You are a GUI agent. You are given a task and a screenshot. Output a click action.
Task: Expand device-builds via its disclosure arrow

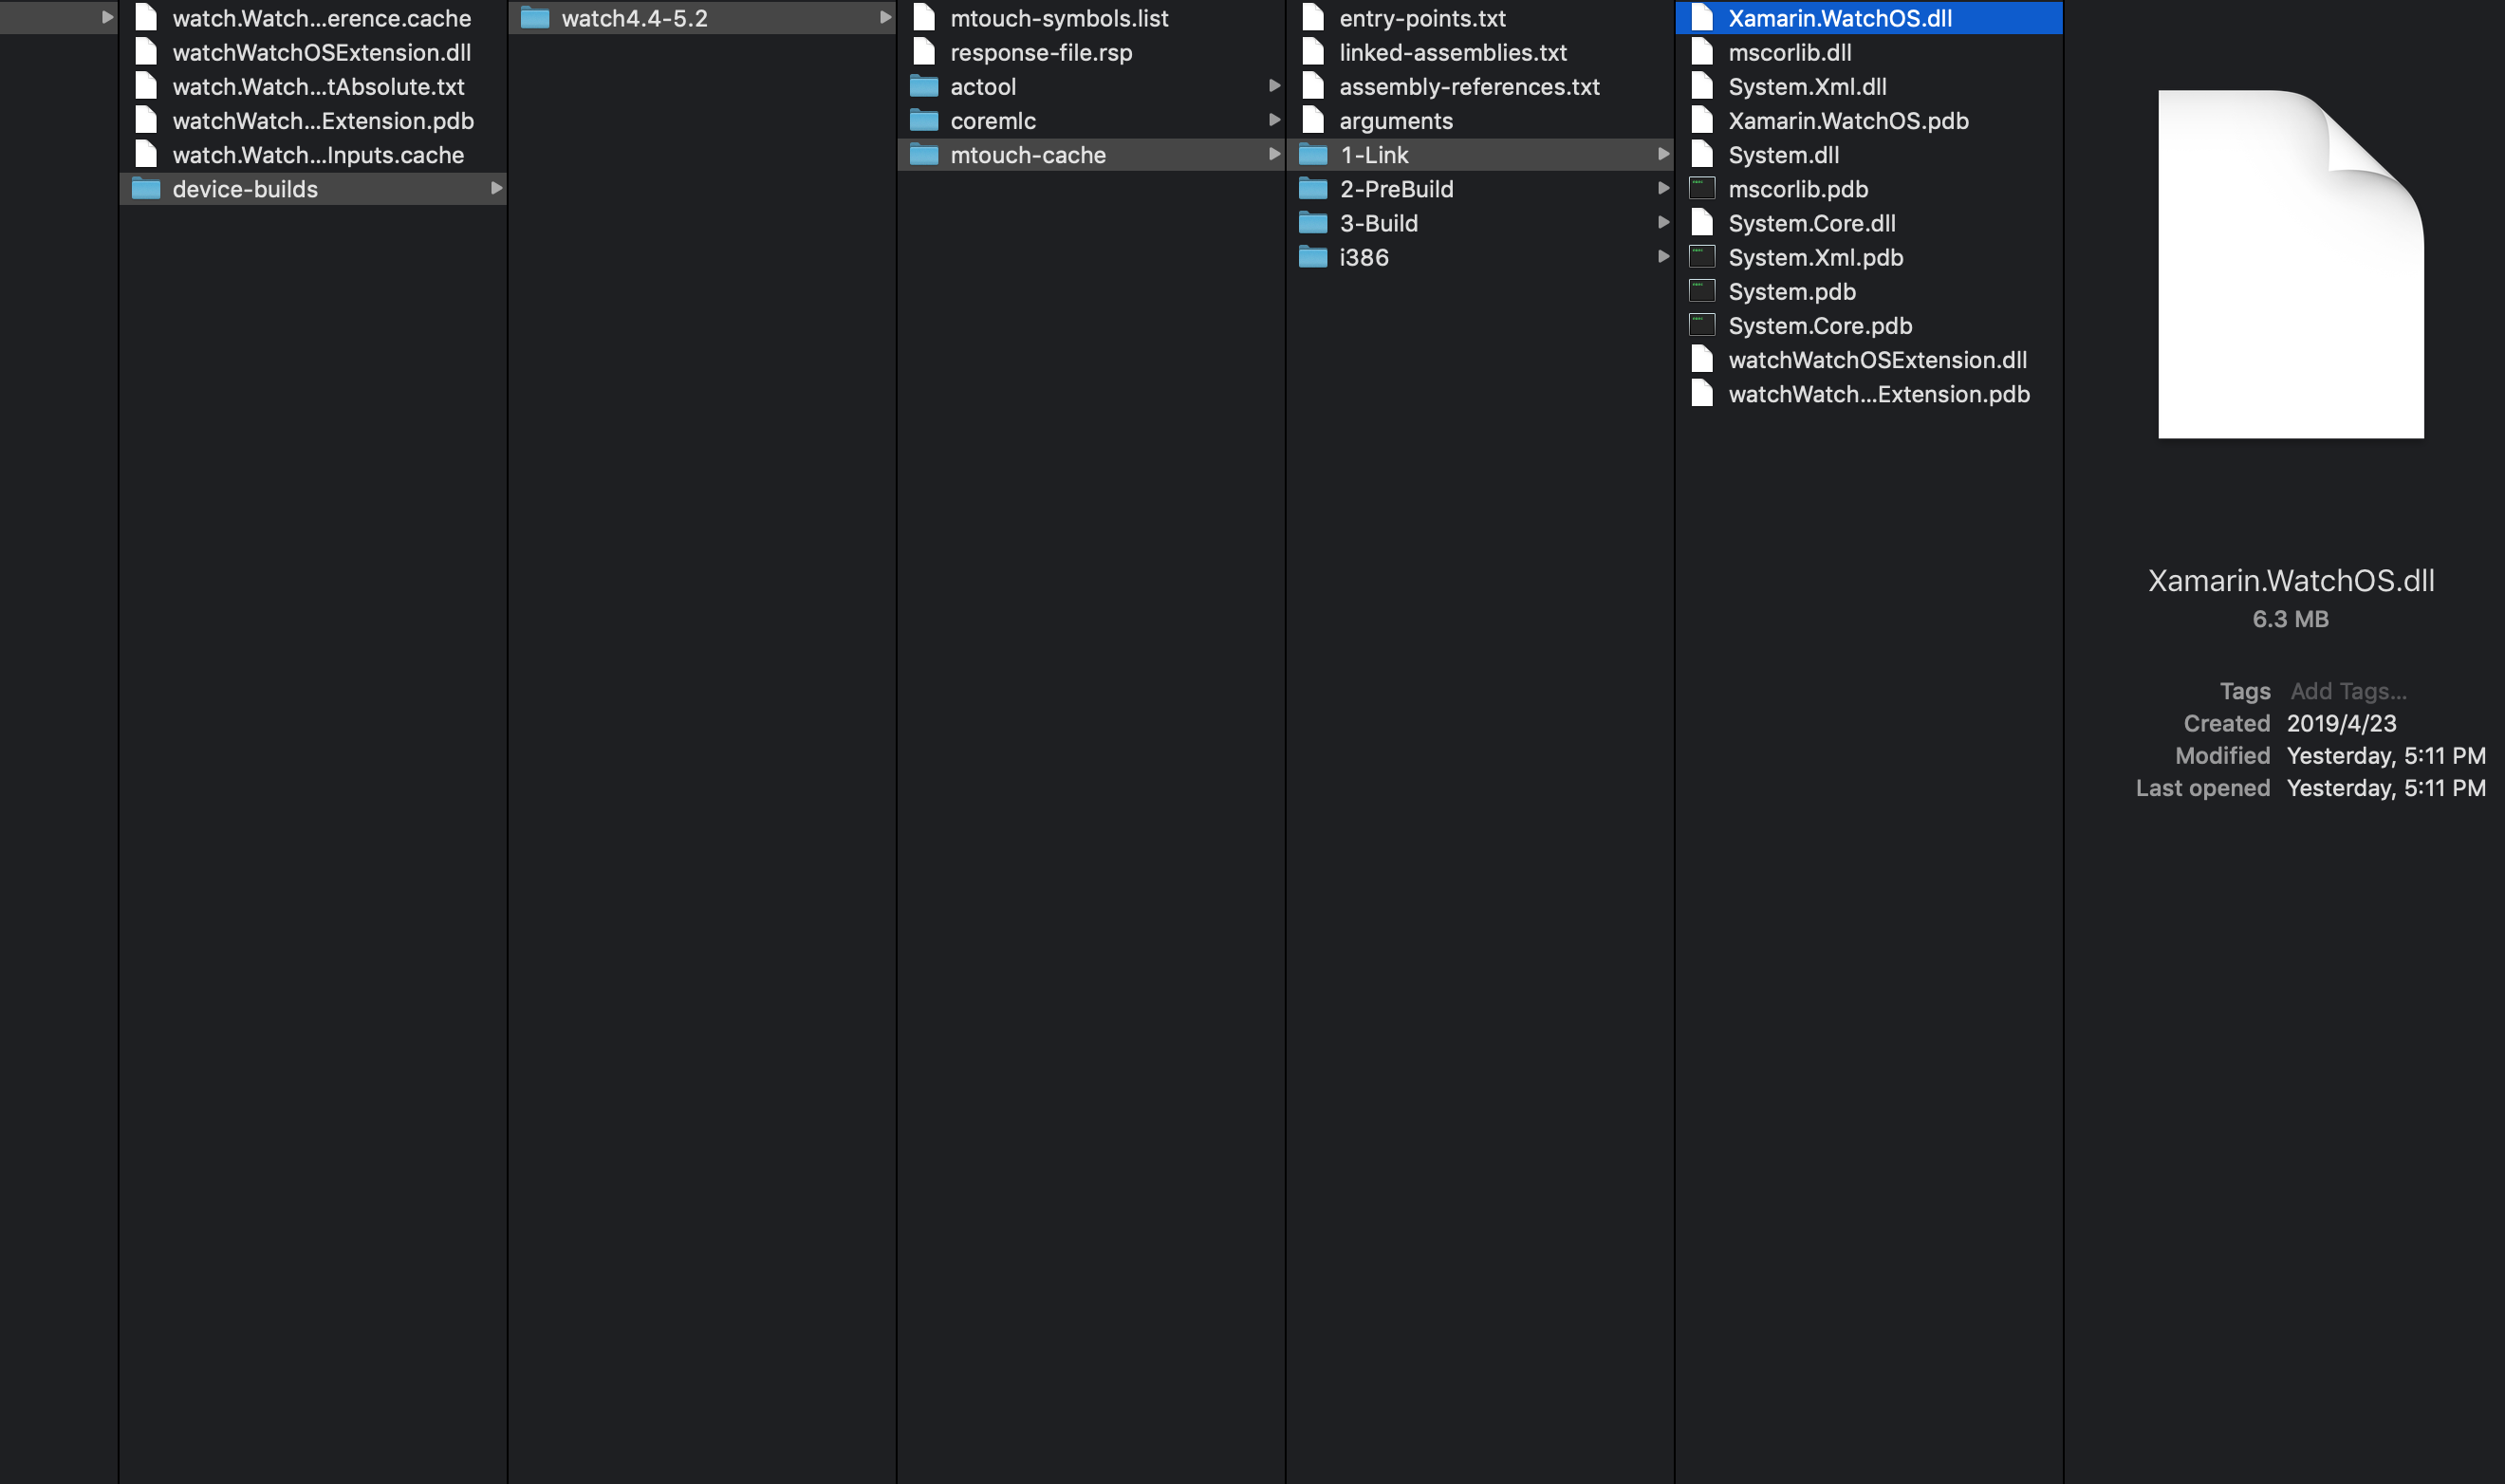pos(496,188)
